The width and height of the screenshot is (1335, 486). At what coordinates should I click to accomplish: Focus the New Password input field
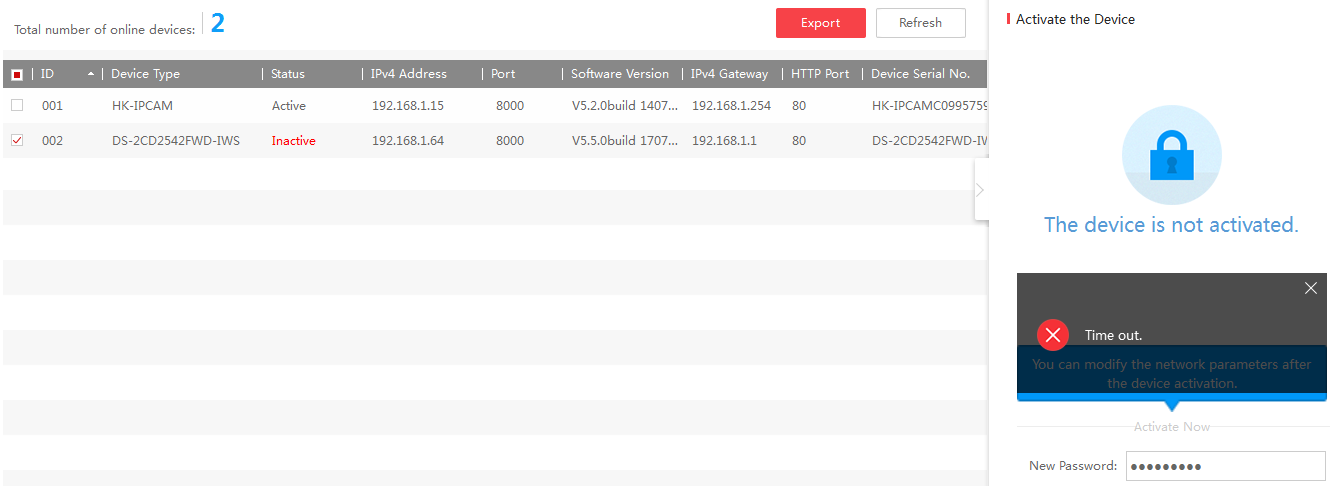(1225, 466)
